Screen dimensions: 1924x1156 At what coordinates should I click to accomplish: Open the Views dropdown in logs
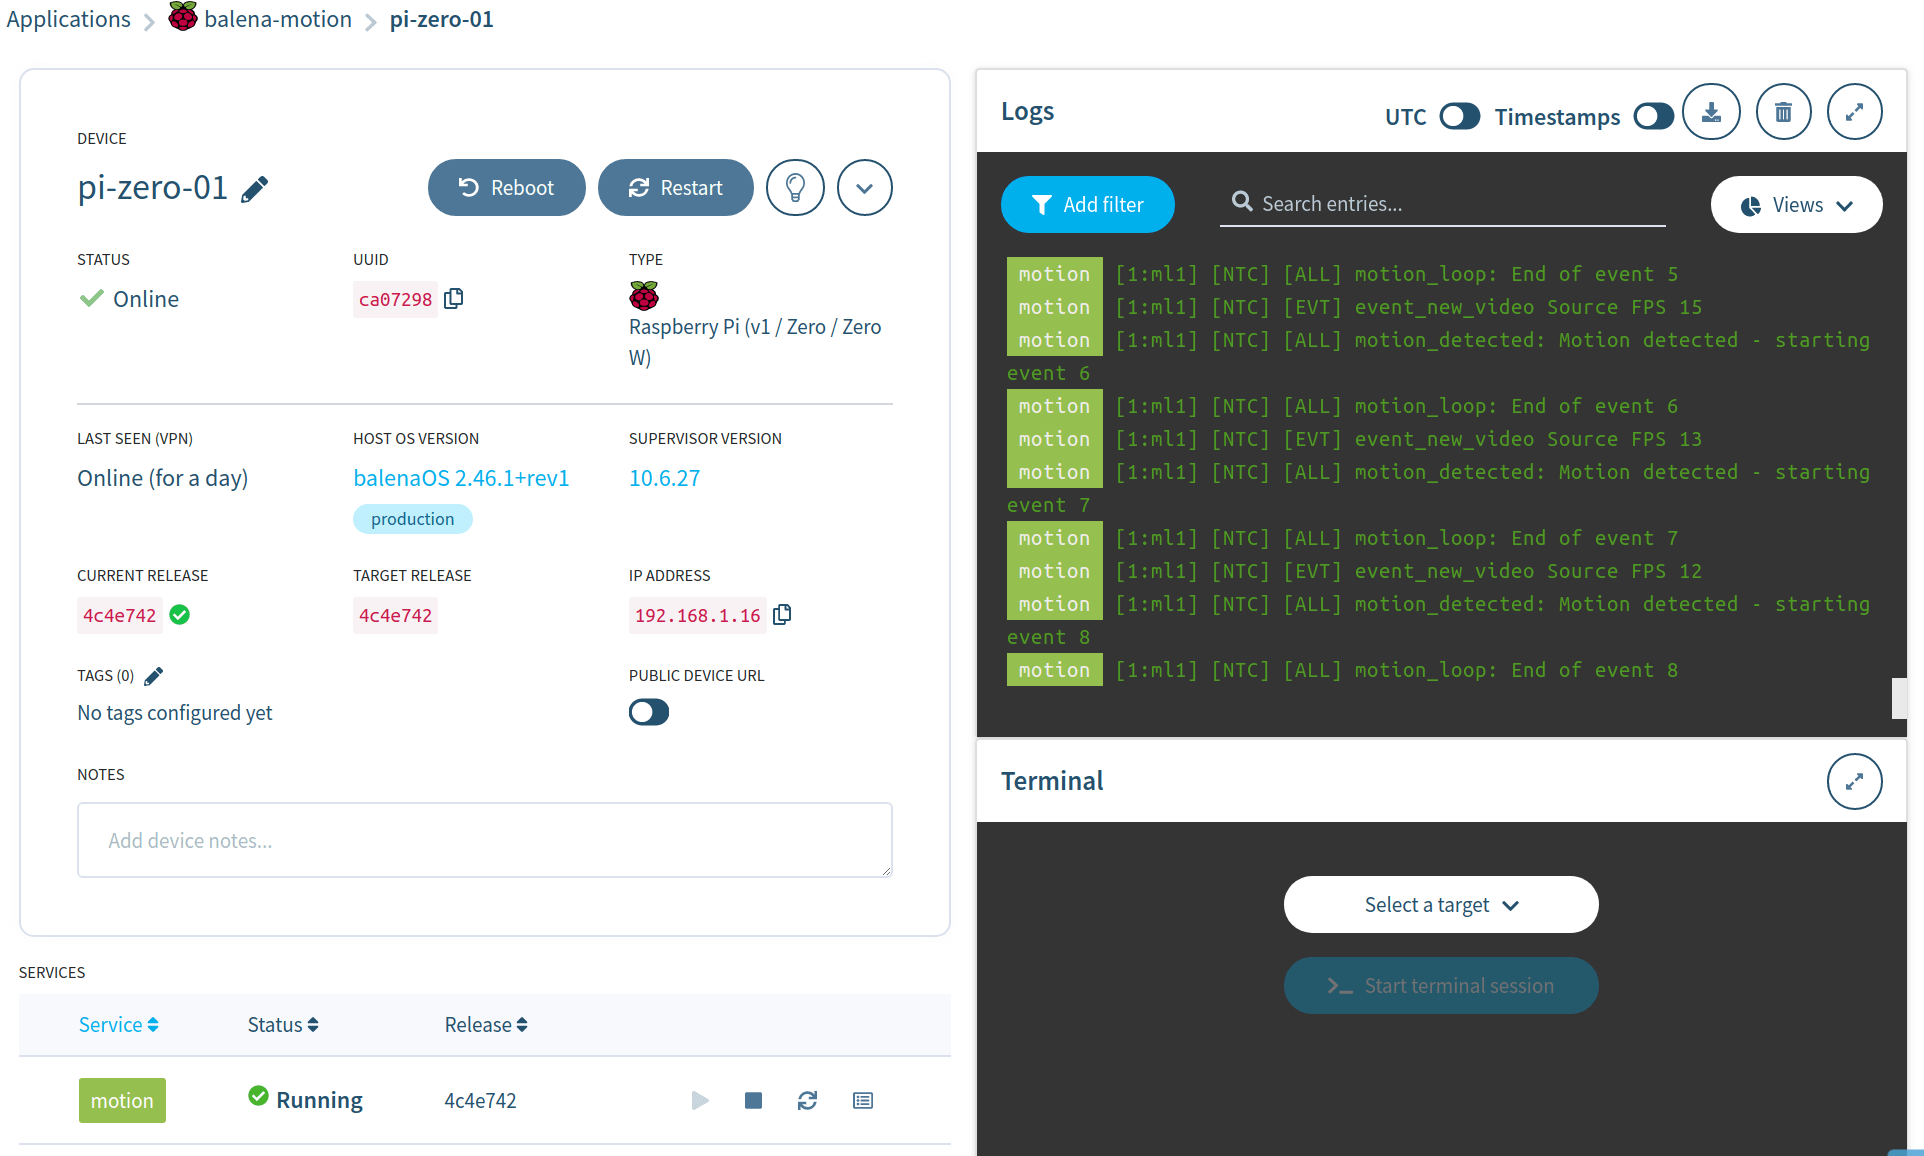point(1796,205)
